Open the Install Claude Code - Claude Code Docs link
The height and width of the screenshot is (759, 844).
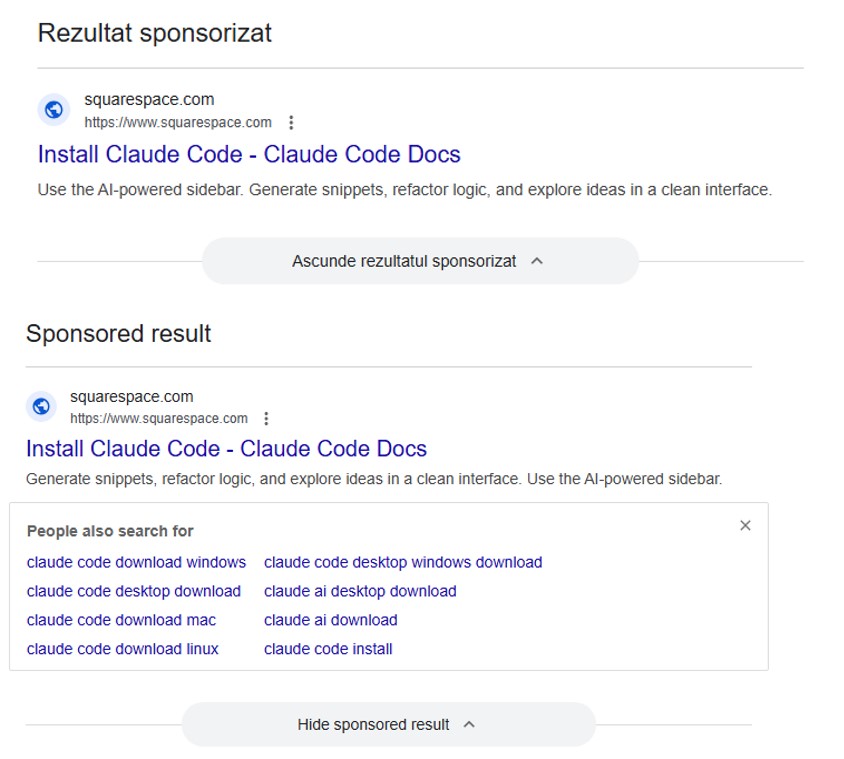coord(248,154)
